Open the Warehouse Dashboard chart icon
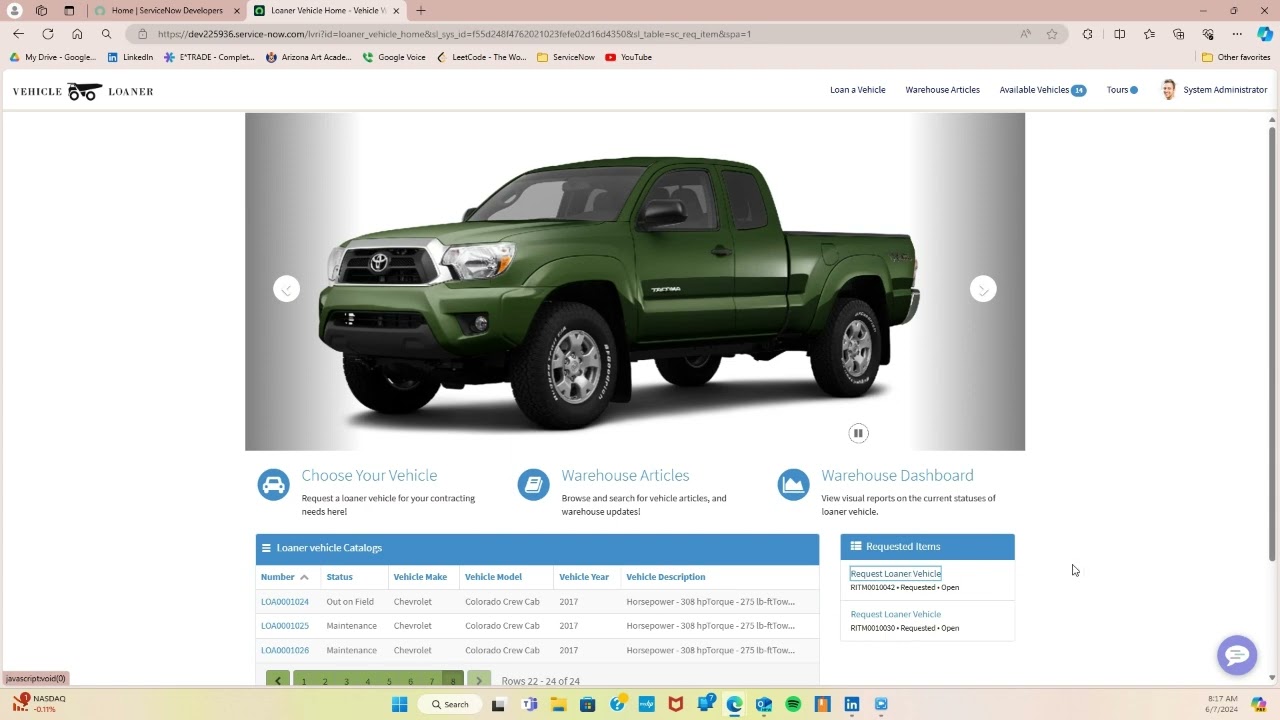Viewport: 1280px width, 720px height. click(793, 485)
